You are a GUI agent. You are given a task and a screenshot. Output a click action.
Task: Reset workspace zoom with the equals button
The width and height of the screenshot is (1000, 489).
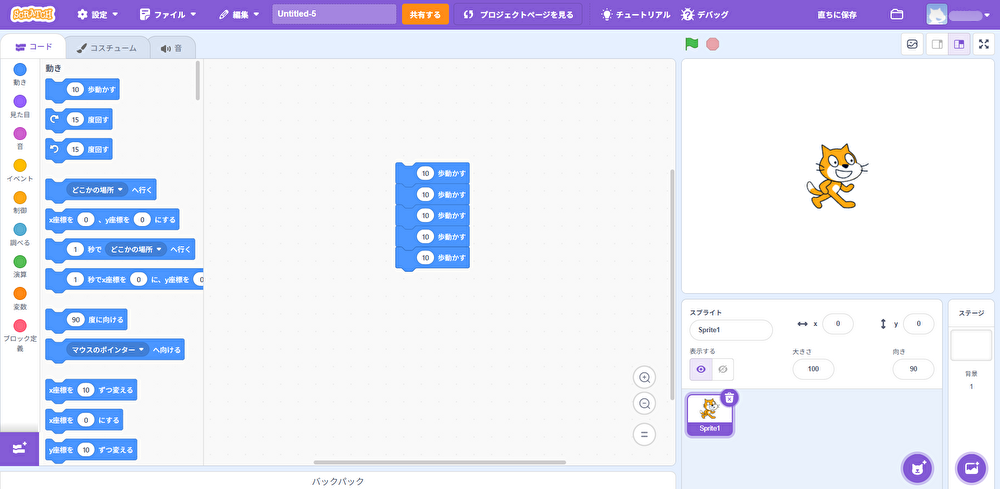(644, 435)
